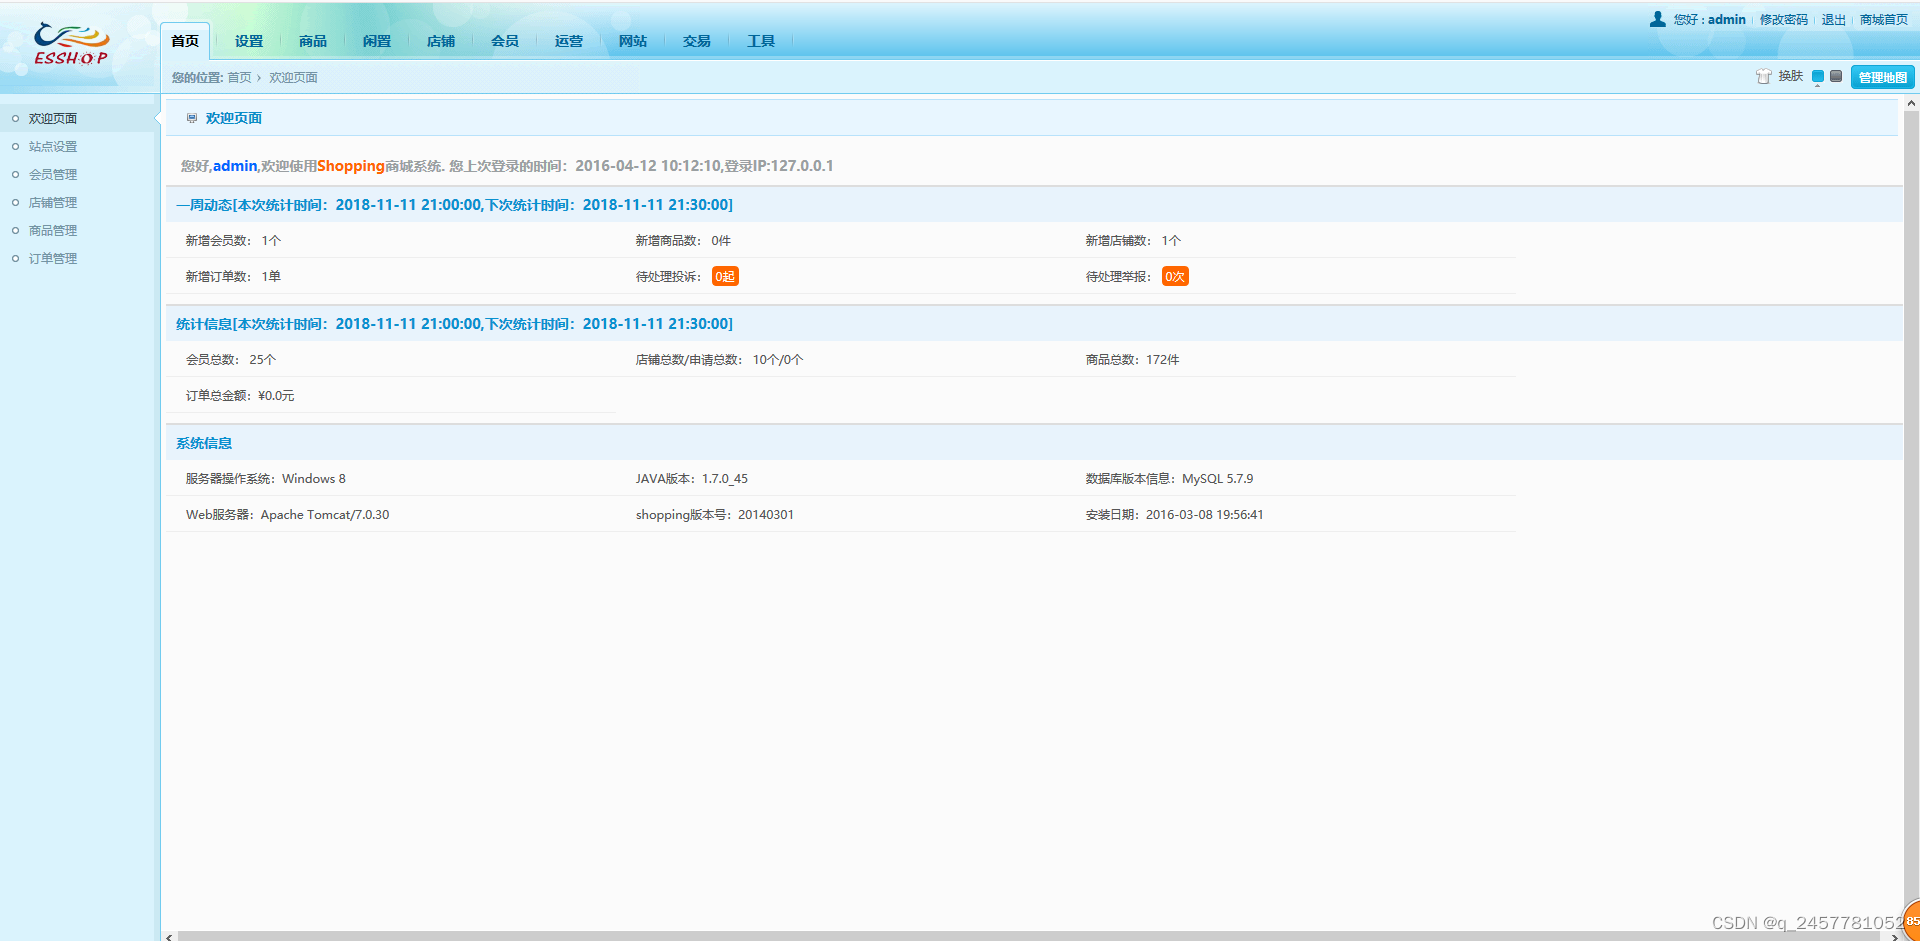Screen dimensions: 1920x941
Task: Click 退出 to log out
Action: tap(1832, 19)
